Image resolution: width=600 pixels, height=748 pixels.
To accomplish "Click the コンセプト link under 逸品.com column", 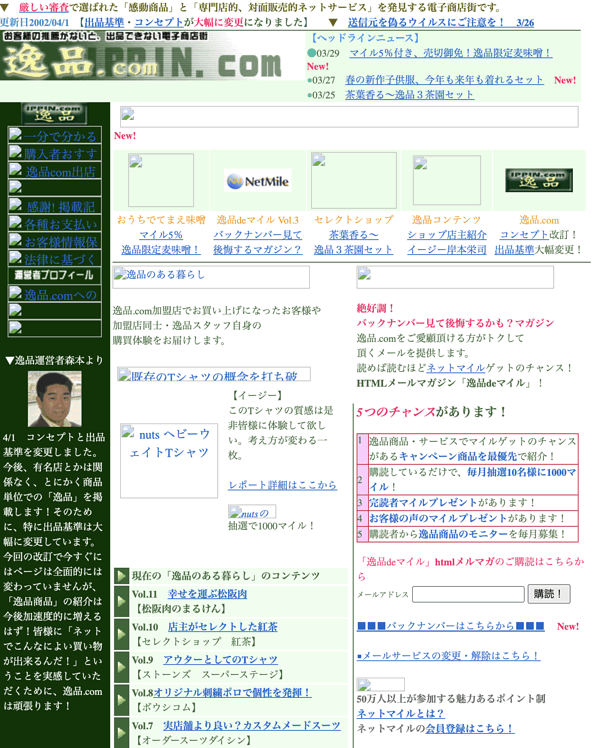I will coord(524,235).
